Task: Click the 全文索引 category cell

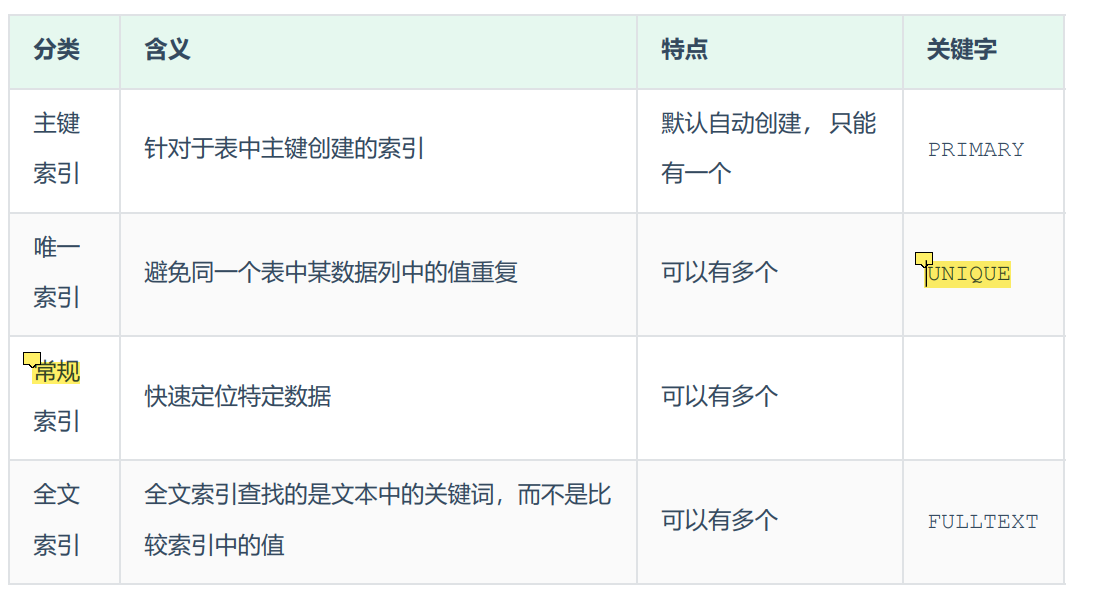Action: point(57,520)
